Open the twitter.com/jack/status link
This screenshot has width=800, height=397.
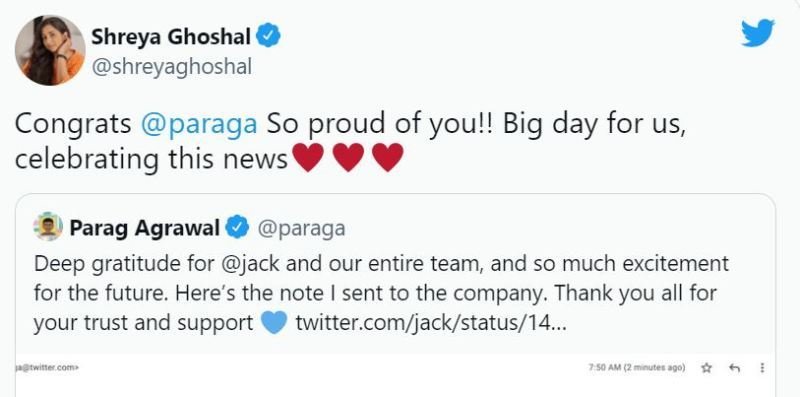pyautogui.click(x=431, y=322)
